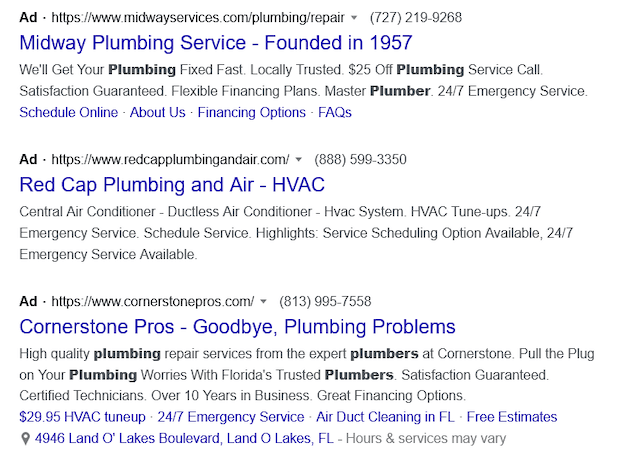Click Air Duct Cleaning in FL link
Image resolution: width=640 pixels, height=467 pixels.
[384, 416]
